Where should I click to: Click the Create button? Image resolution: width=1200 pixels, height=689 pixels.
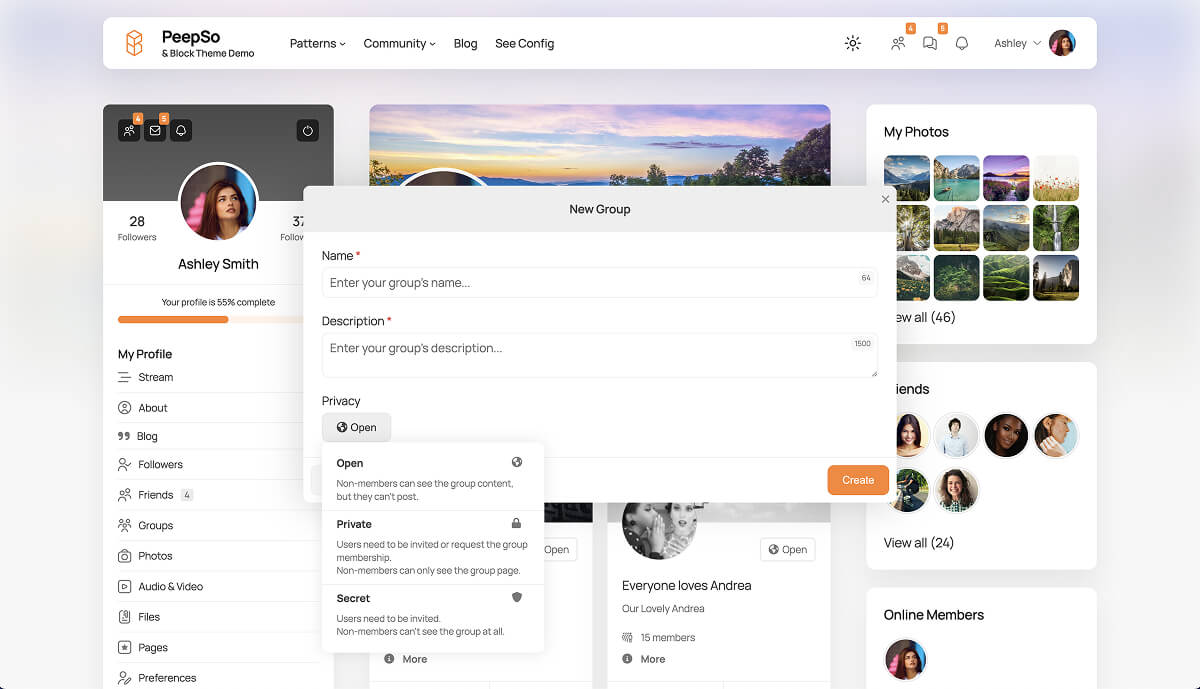[858, 480]
